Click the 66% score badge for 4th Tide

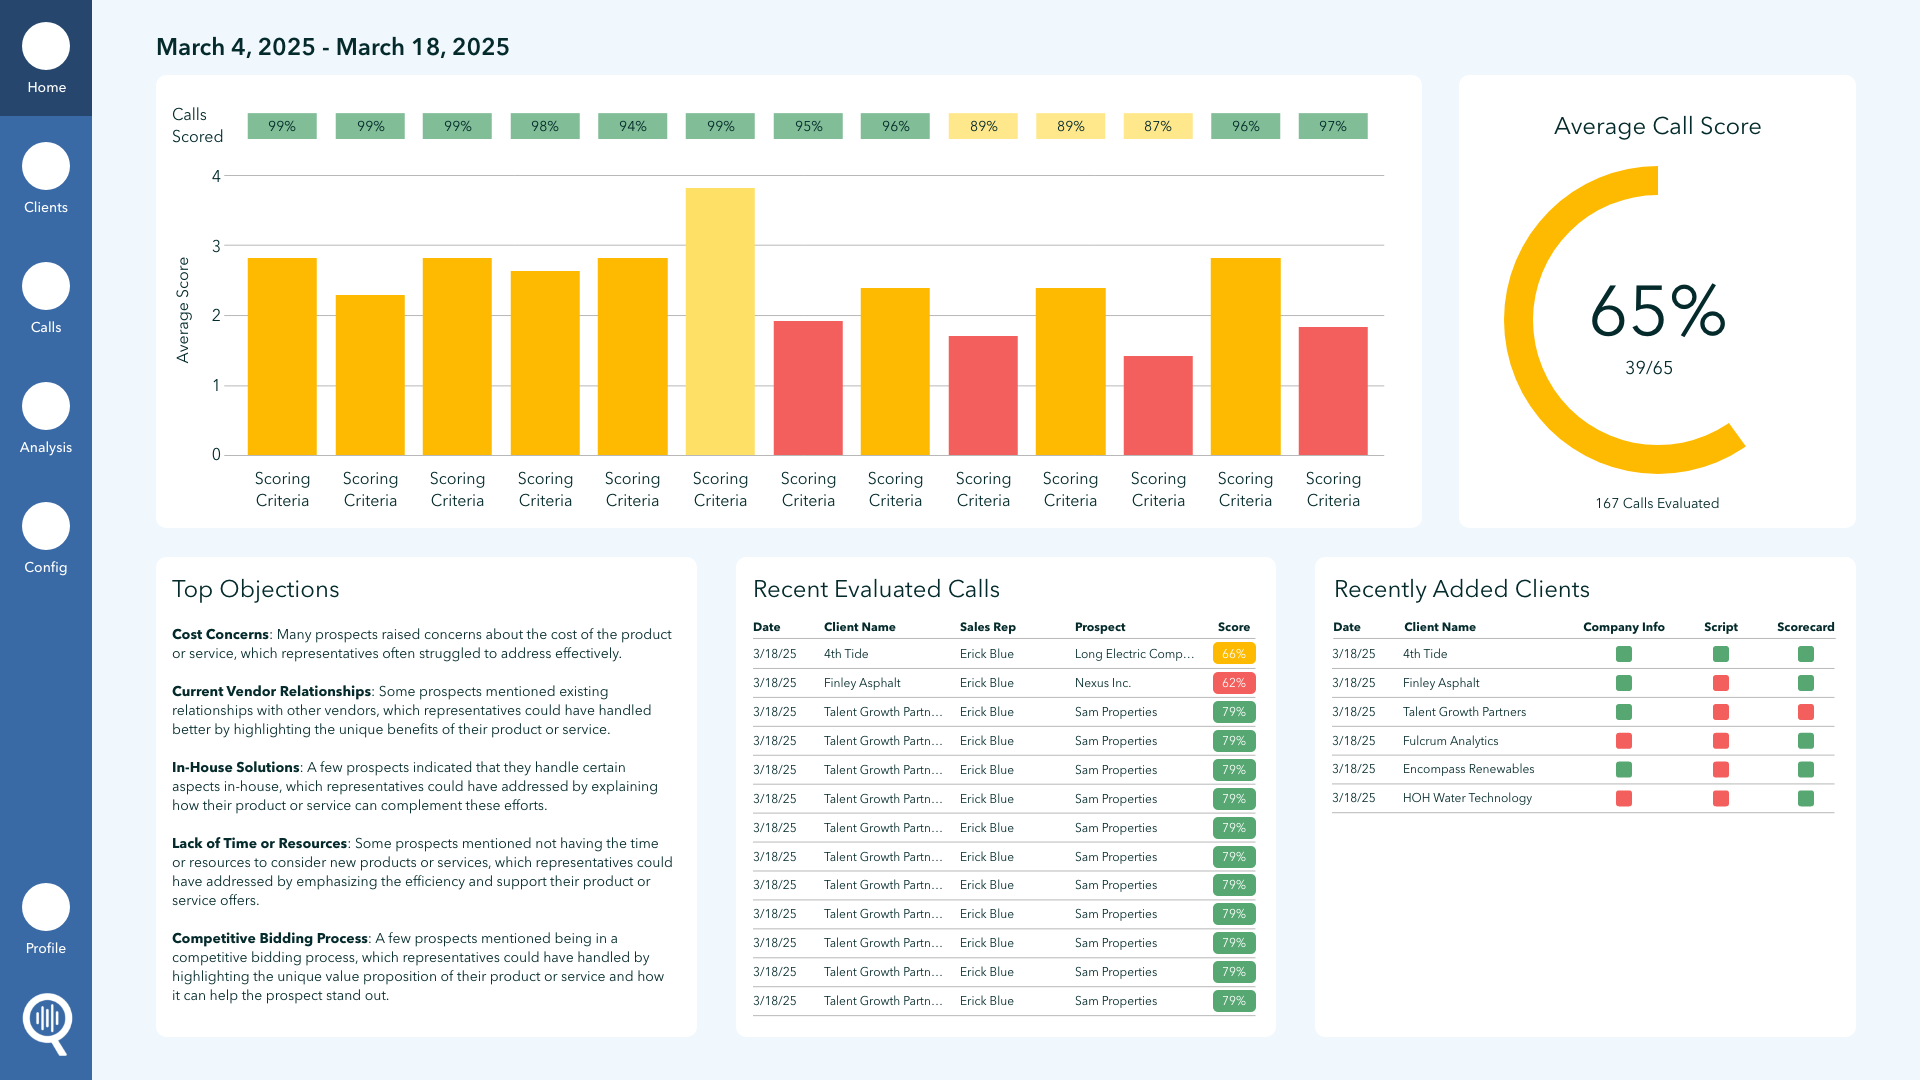[x=1233, y=654]
